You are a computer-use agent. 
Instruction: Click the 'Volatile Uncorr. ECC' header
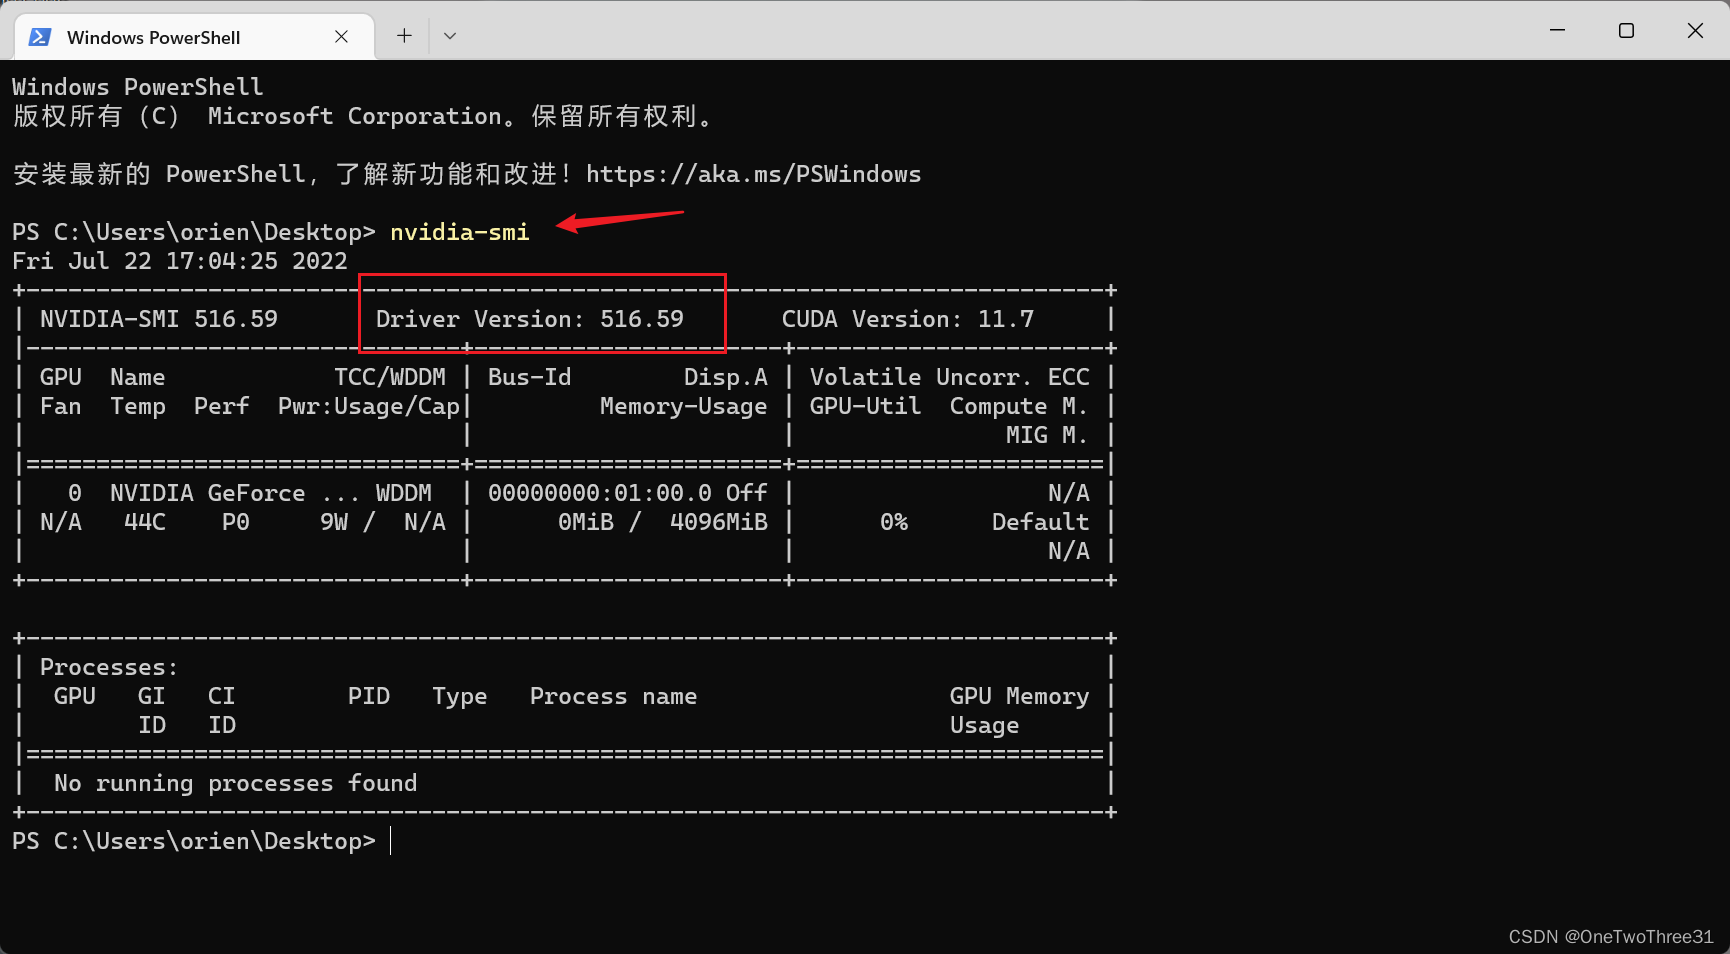(949, 377)
